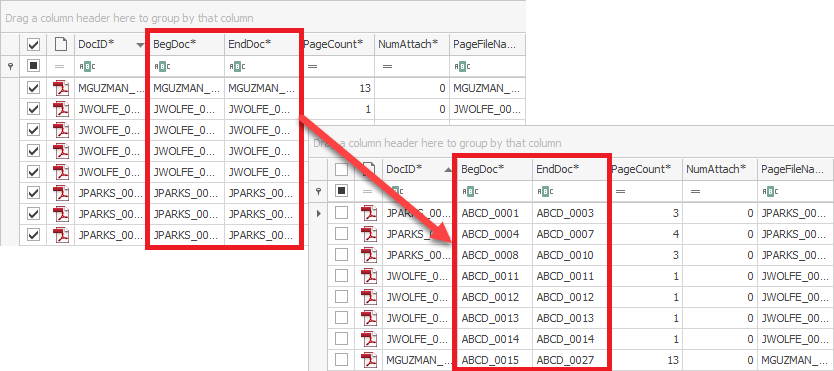This screenshot has width=834, height=371.
Task: Click the document icon column header in the left grid
Action: (61, 44)
